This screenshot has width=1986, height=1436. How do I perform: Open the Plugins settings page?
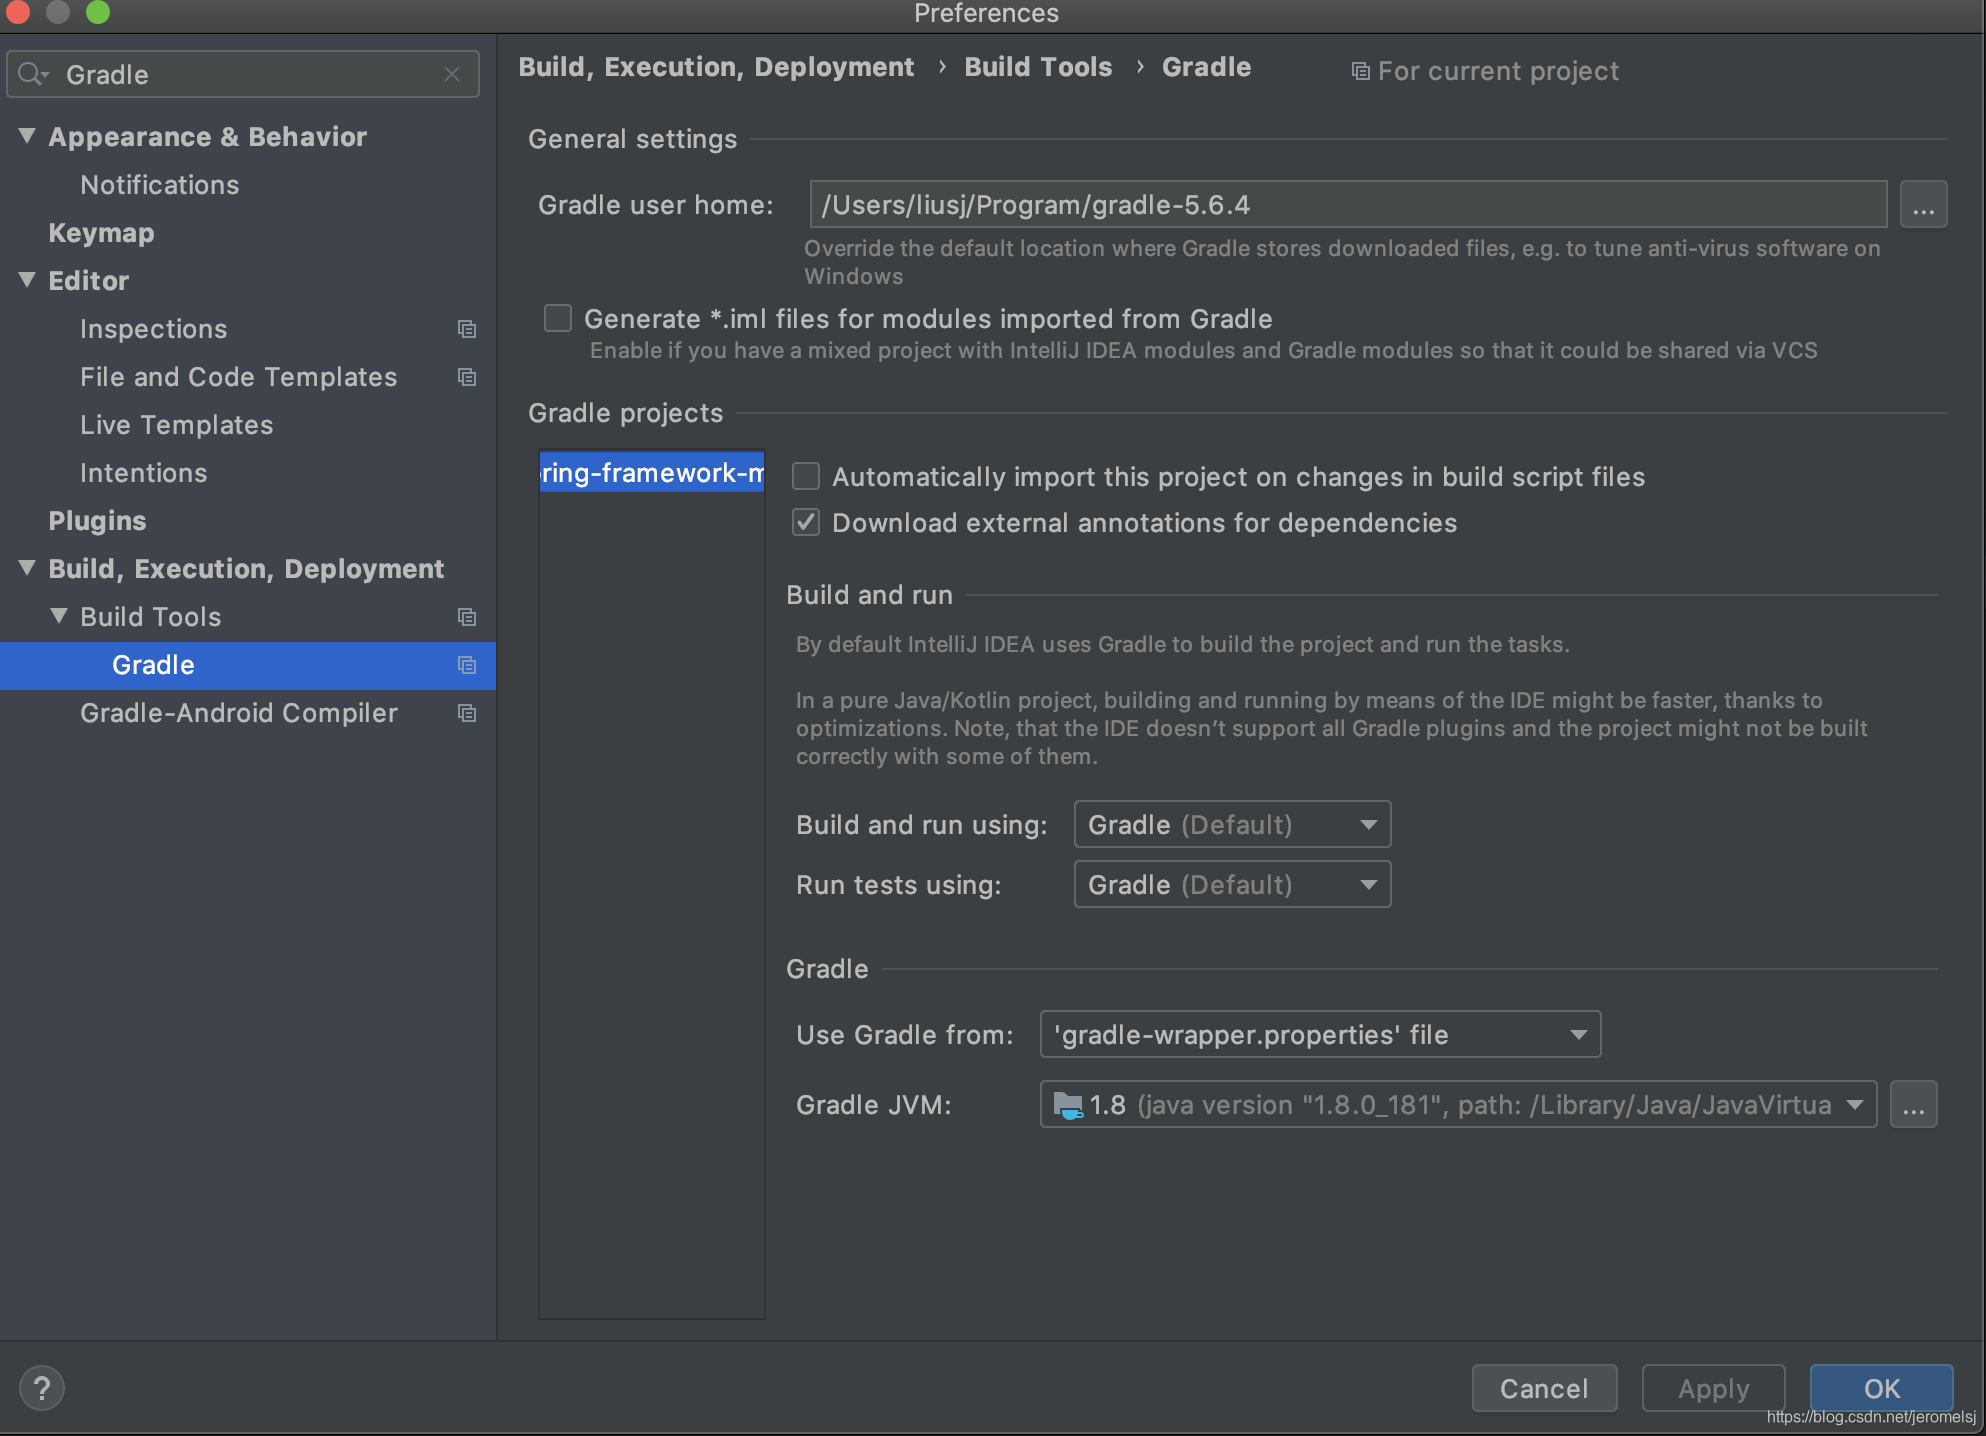(x=97, y=521)
